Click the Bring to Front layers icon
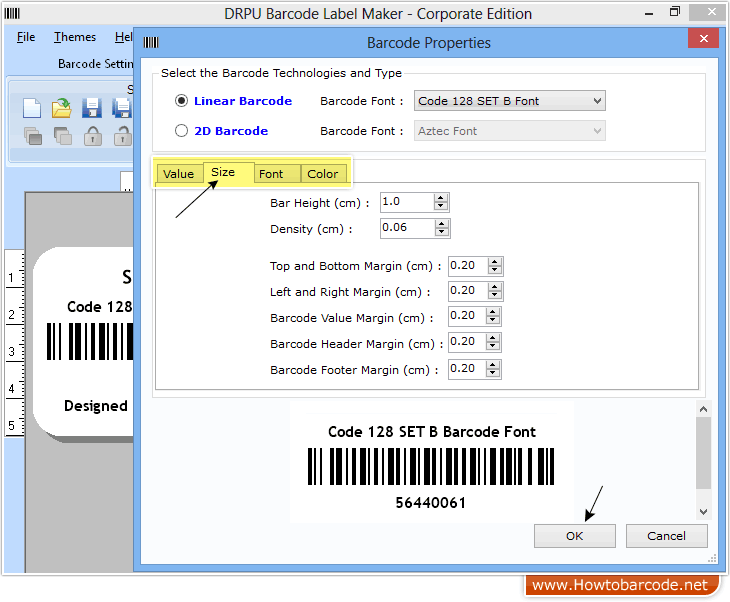 coord(33,136)
